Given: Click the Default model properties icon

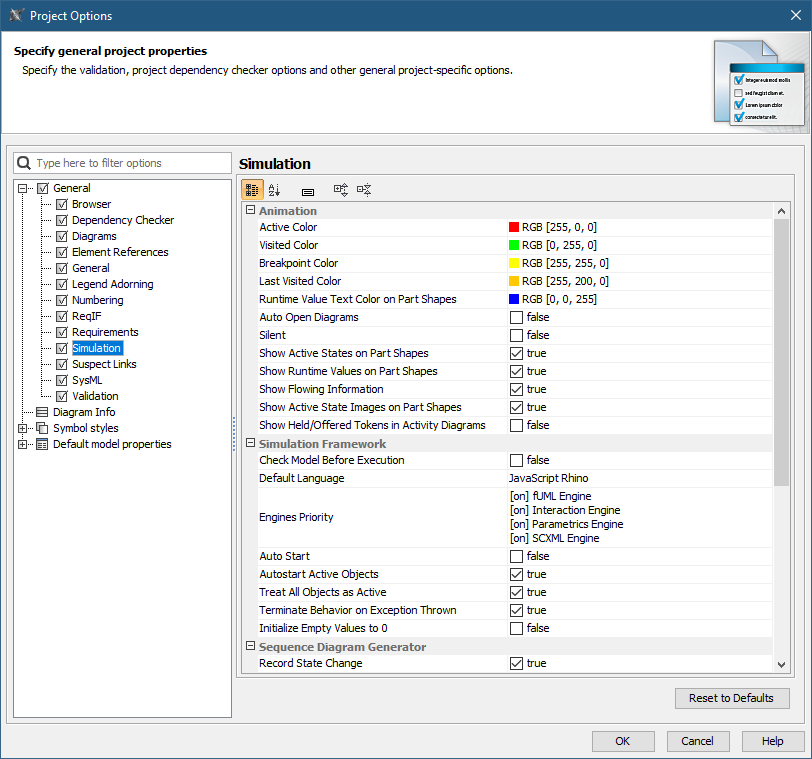Looking at the screenshot, I should click(42, 444).
